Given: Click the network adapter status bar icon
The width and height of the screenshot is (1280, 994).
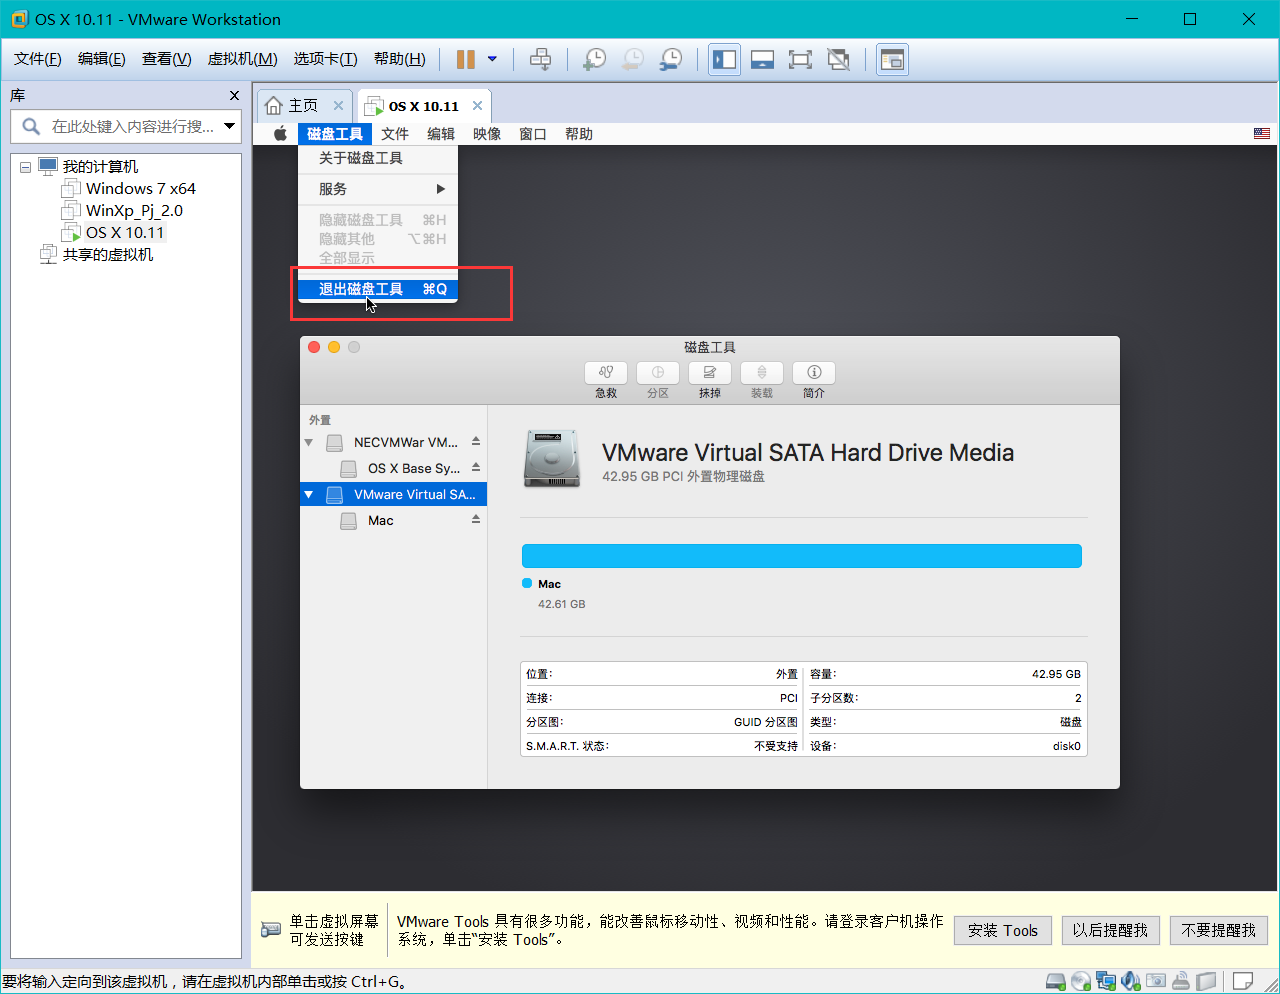Looking at the screenshot, I should (x=1106, y=981).
